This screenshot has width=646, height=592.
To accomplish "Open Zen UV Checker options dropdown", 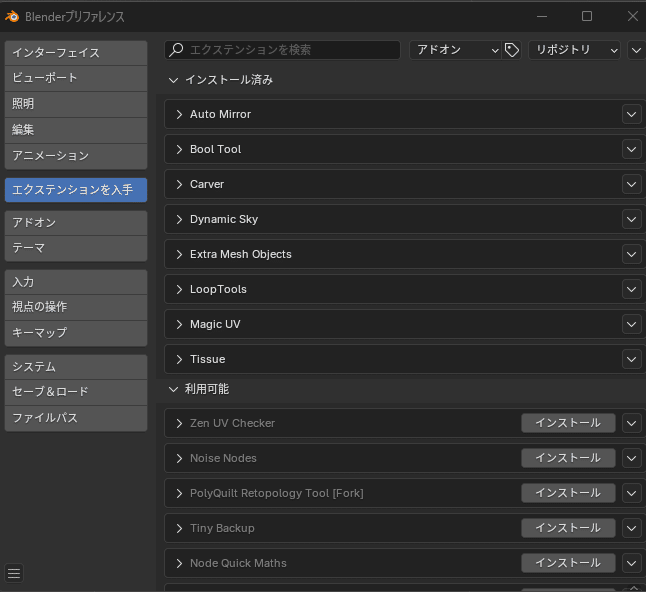I will point(632,423).
